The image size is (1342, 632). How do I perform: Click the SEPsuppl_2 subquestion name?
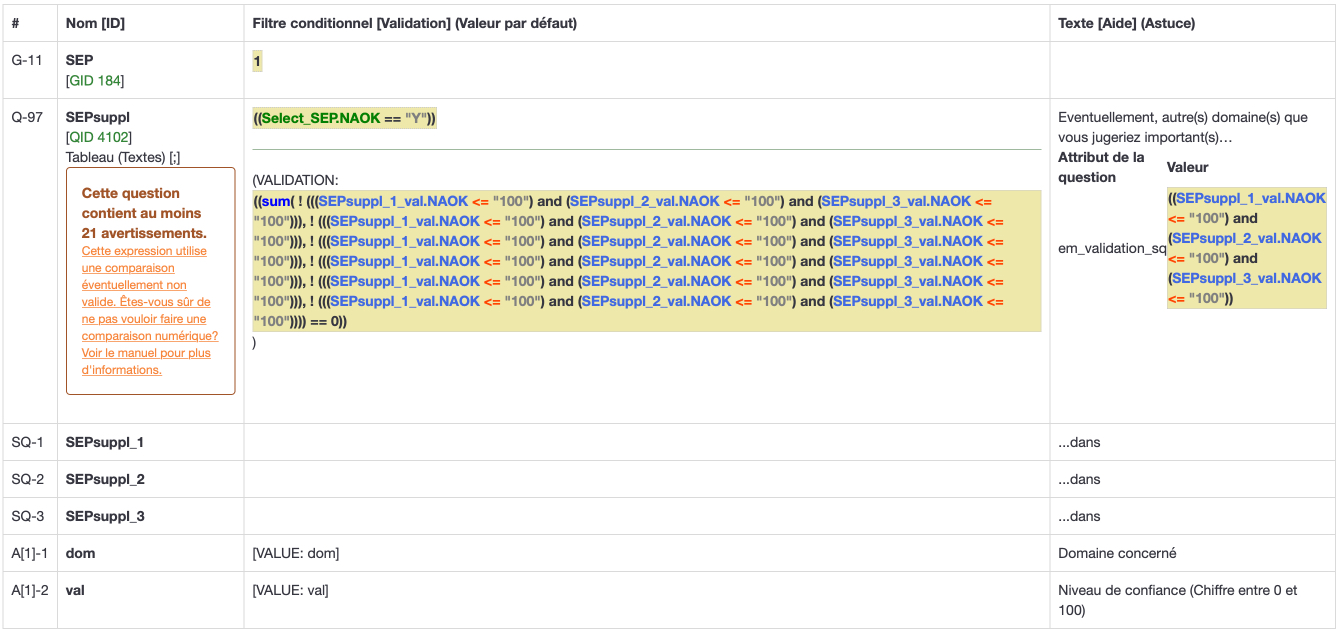tap(105, 479)
